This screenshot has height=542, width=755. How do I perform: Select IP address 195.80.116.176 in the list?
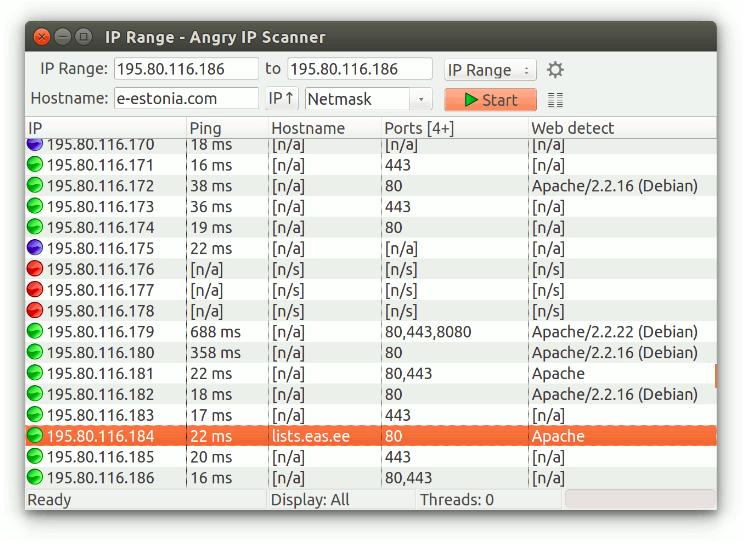pos(100,269)
